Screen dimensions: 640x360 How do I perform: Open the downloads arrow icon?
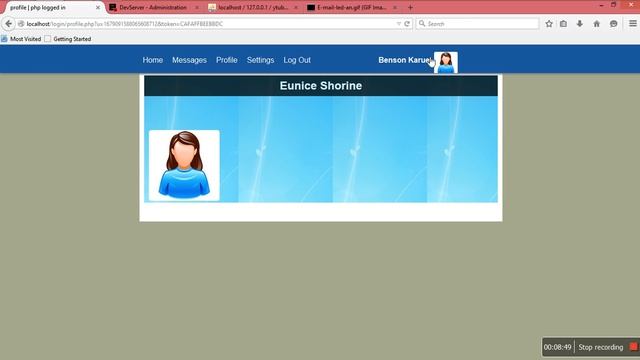pos(580,24)
